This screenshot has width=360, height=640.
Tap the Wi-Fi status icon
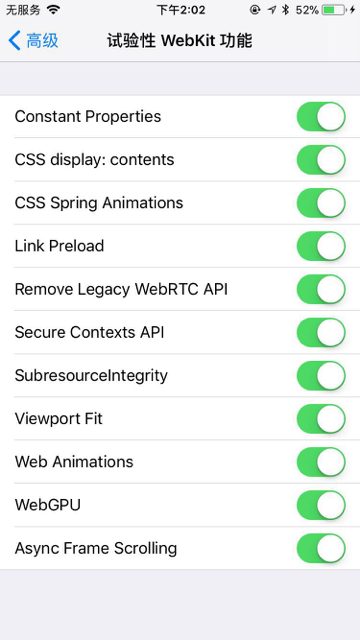[53, 9]
